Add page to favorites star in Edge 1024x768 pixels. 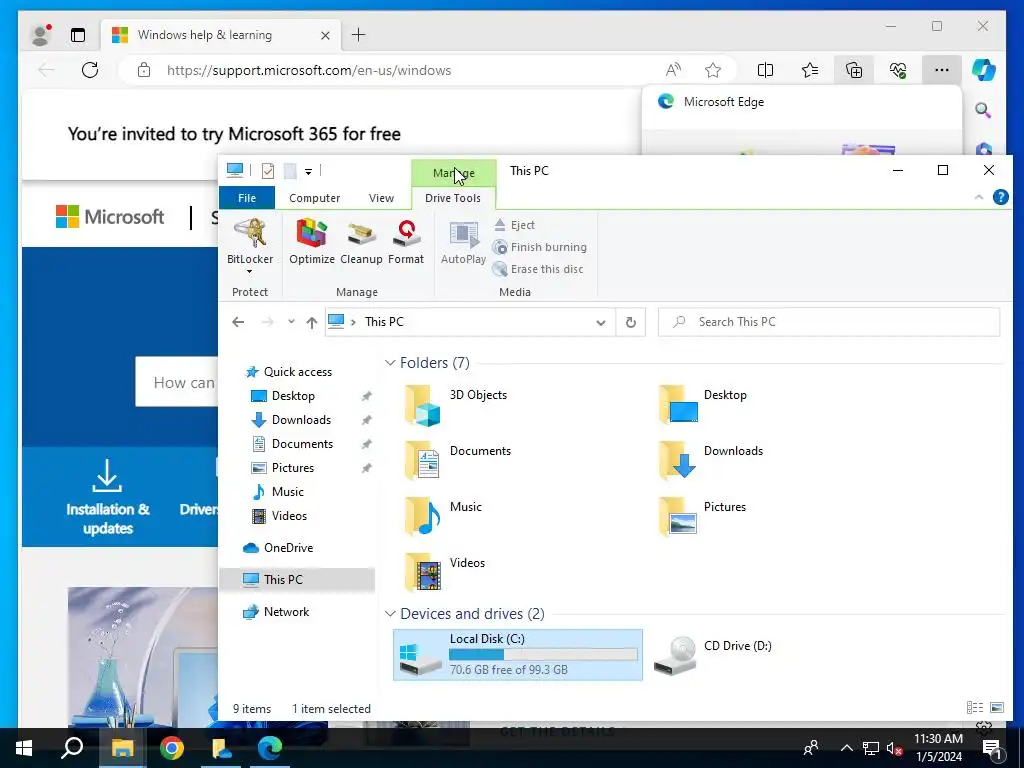pyautogui.click(x=713, y=70)
